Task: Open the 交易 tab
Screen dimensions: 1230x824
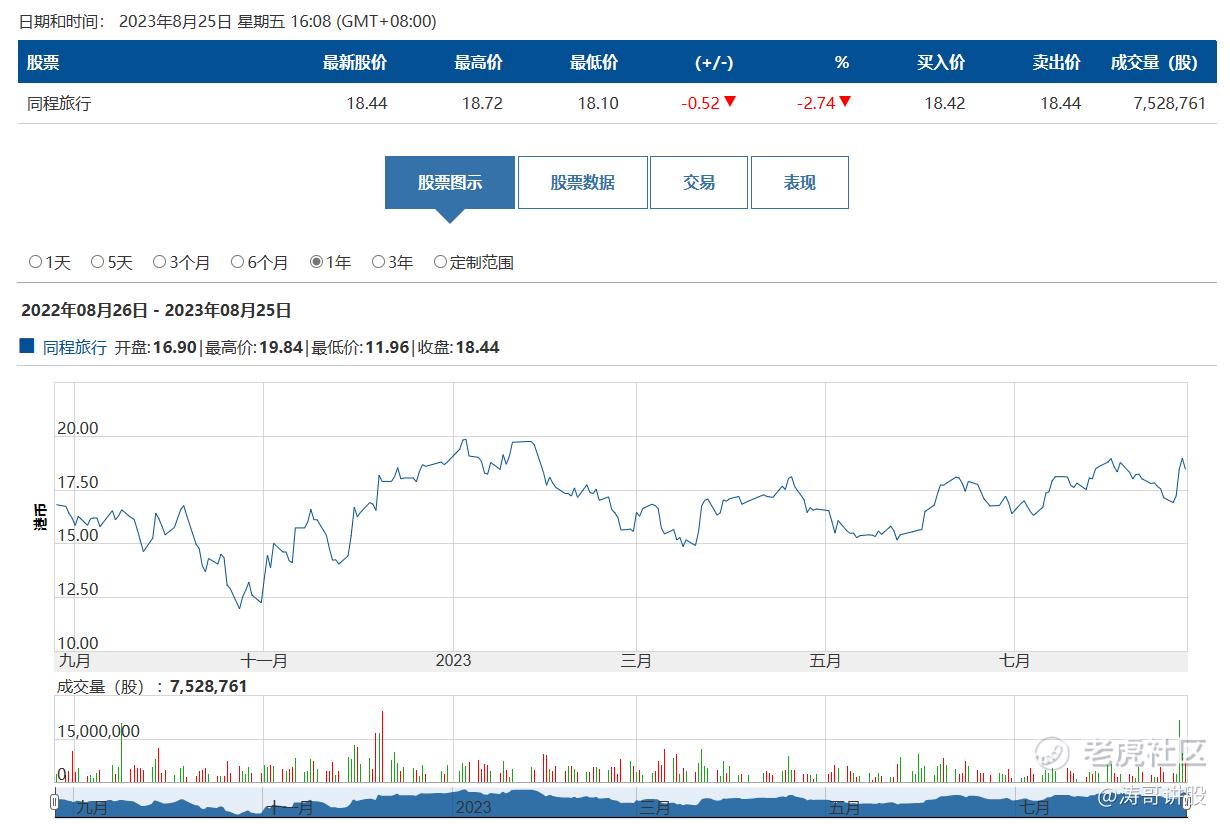Action: pyautogui.click(x=699, y=183)
